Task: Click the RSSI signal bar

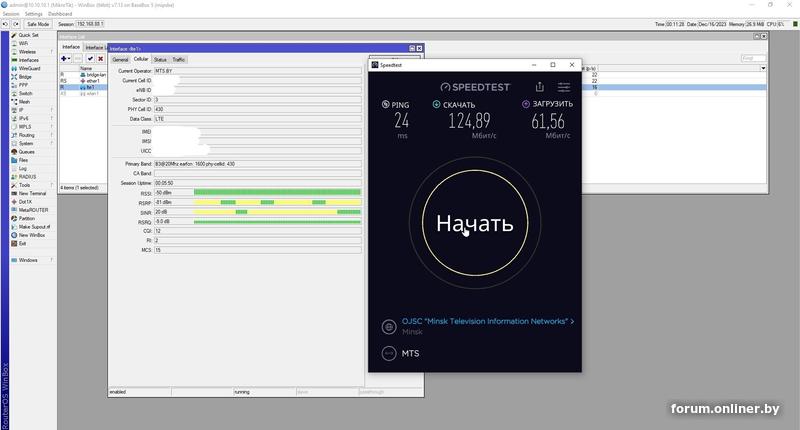Action: click(276, 192)
